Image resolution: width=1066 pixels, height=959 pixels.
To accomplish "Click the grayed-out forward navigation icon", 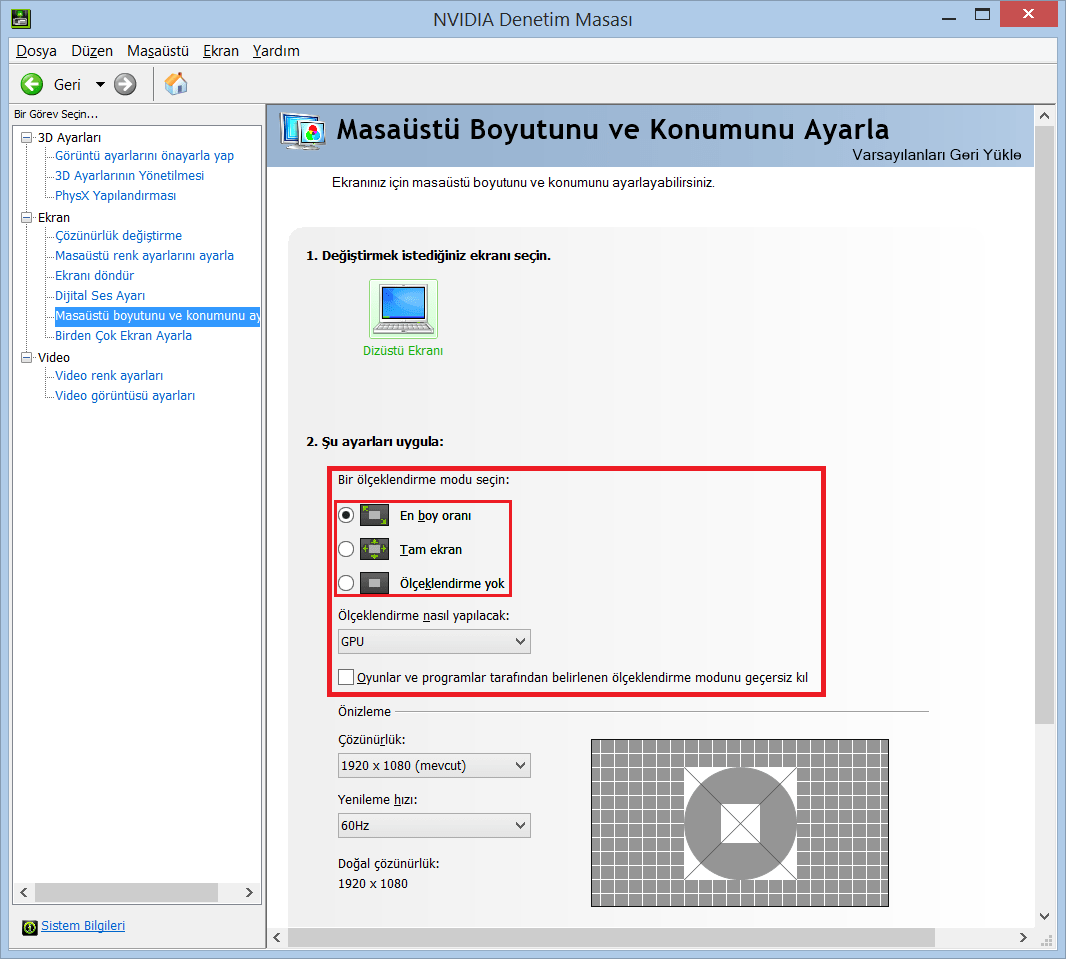I will [124, 84].
